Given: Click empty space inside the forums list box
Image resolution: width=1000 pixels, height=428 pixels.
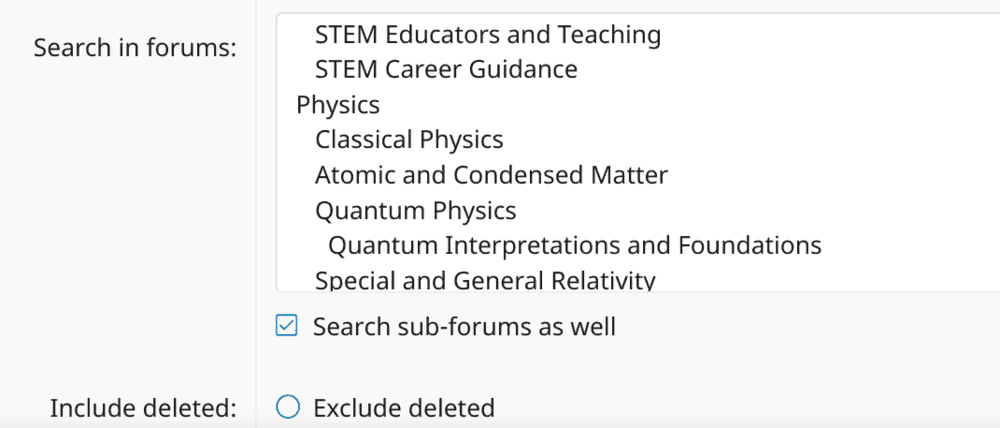Looking at the screenshot, I should [880, 150].
